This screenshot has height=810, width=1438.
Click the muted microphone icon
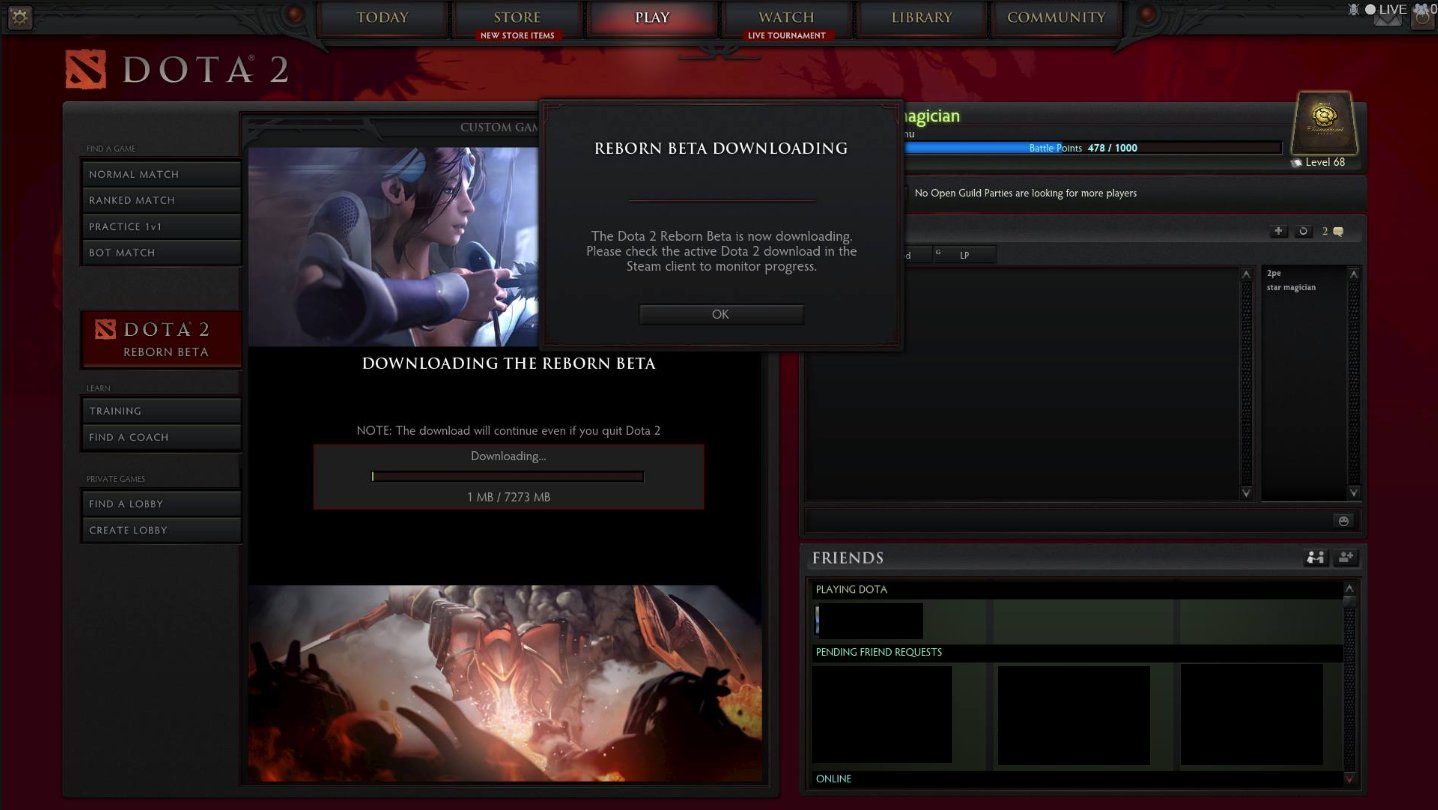[1353, 9]
